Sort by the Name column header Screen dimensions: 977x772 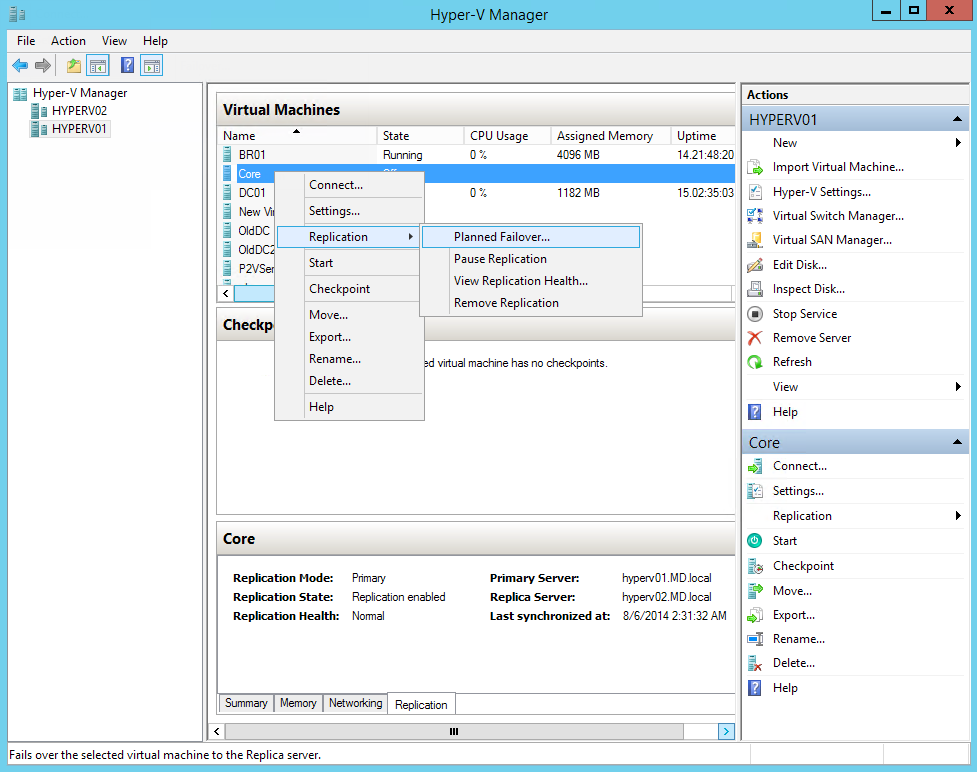tap(297, 135)
